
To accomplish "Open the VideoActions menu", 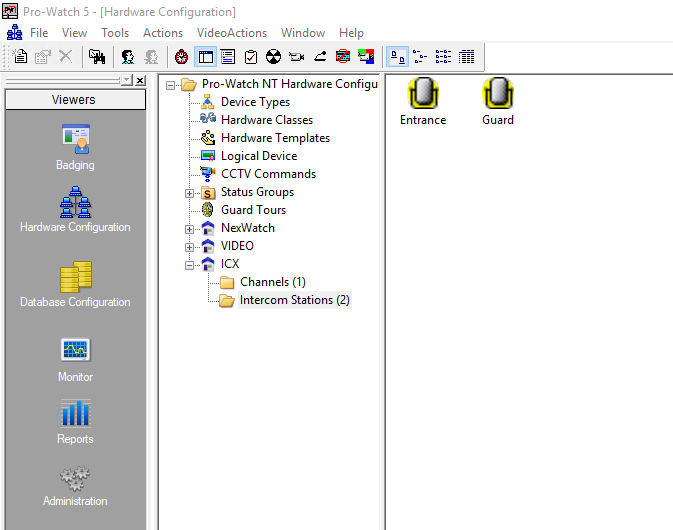I will tap(232, 33).
